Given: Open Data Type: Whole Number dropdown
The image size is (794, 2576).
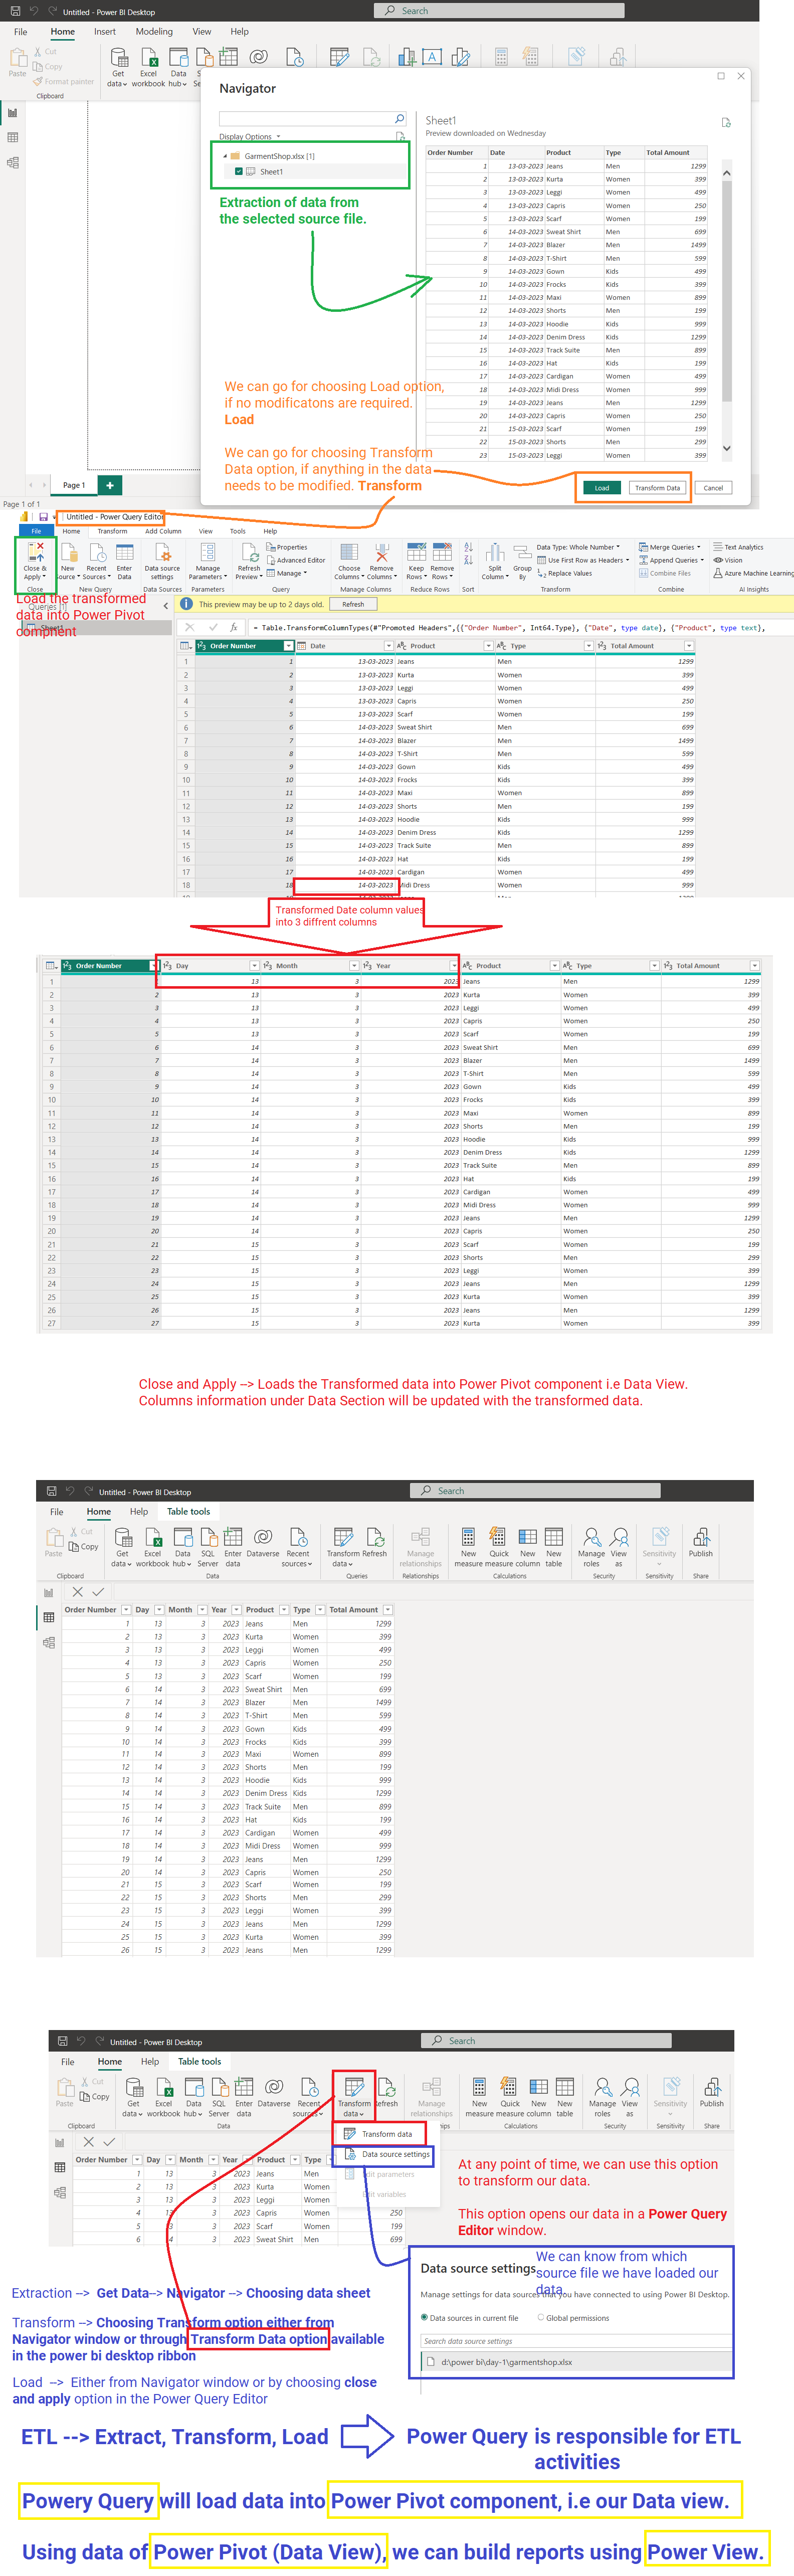Looking at the screenshot, I should 578,547.
